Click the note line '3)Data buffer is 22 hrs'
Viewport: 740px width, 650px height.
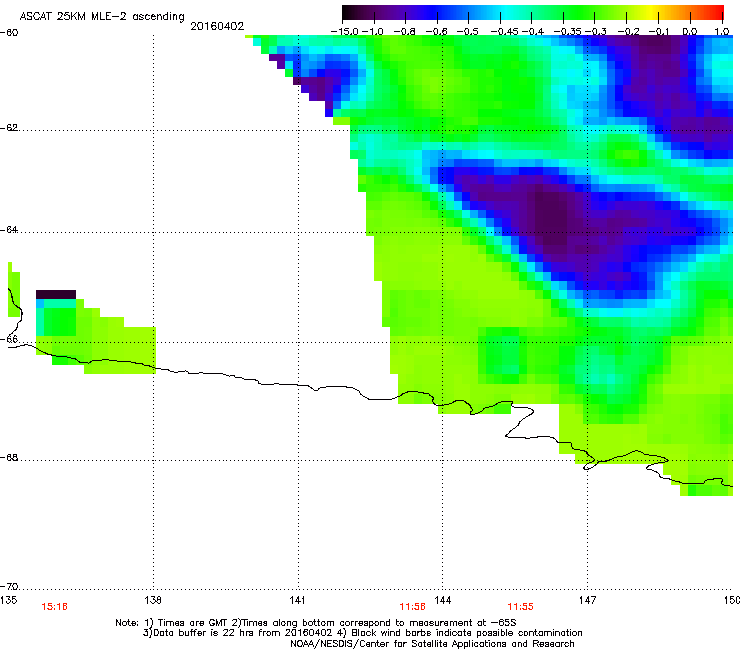(362, 633)
